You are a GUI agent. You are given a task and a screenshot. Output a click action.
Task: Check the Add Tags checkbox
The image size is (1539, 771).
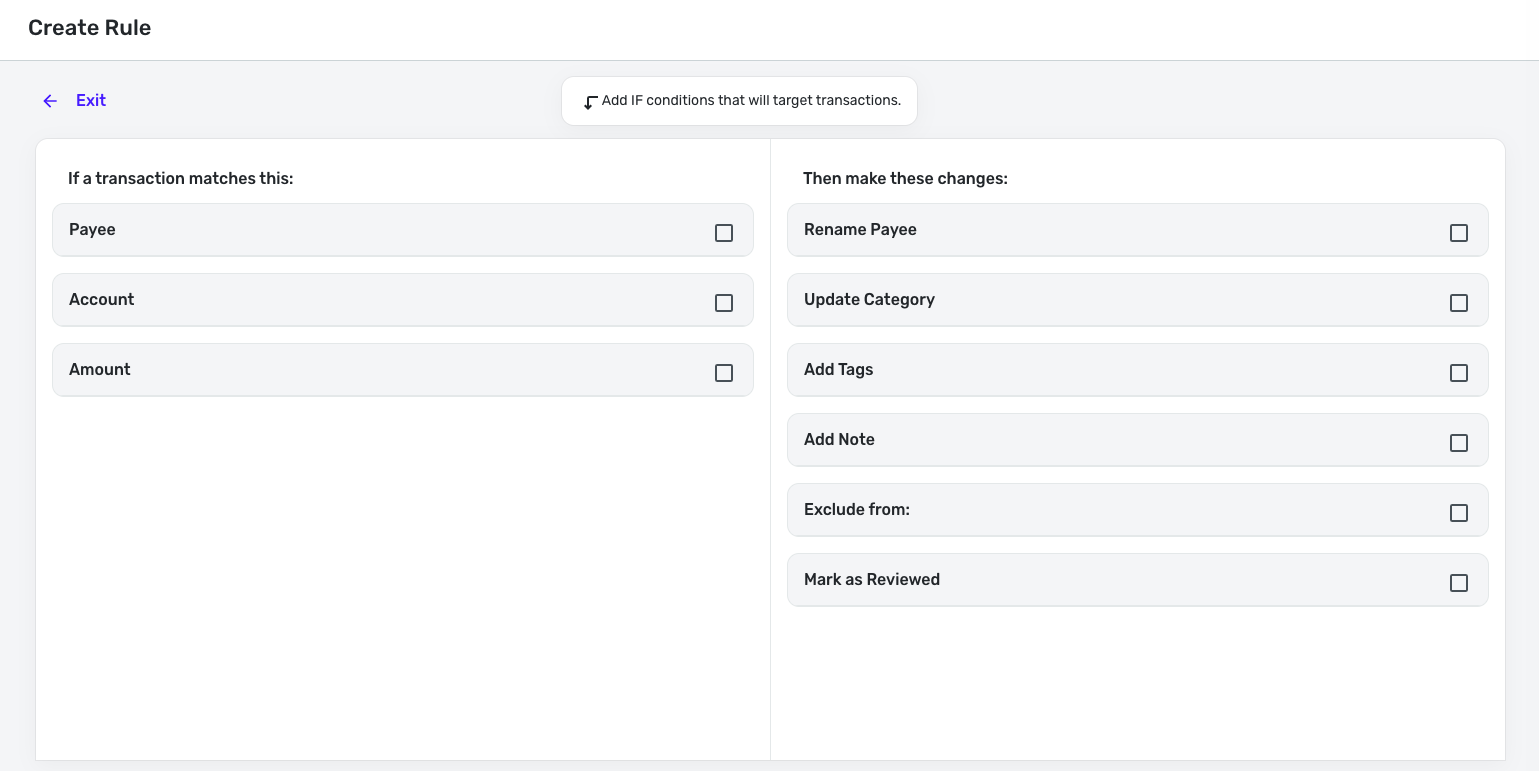pyautogui.click(x=1459, y=373)
